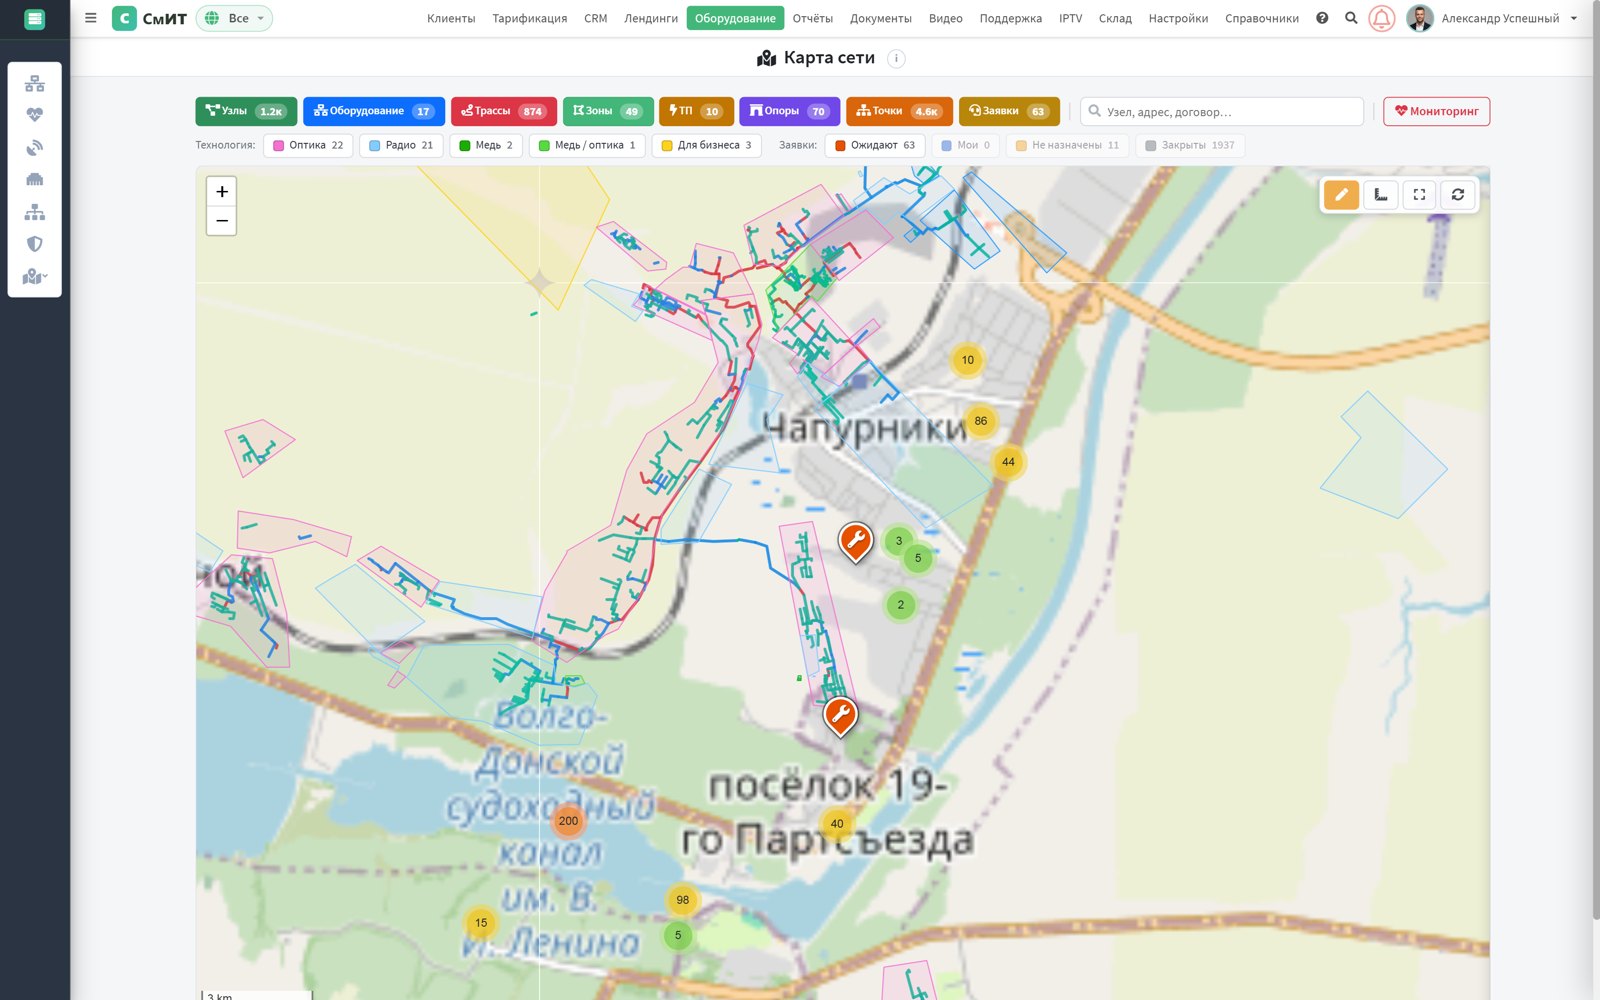
Task: Refresh the map data
Action: point(1458,194)
